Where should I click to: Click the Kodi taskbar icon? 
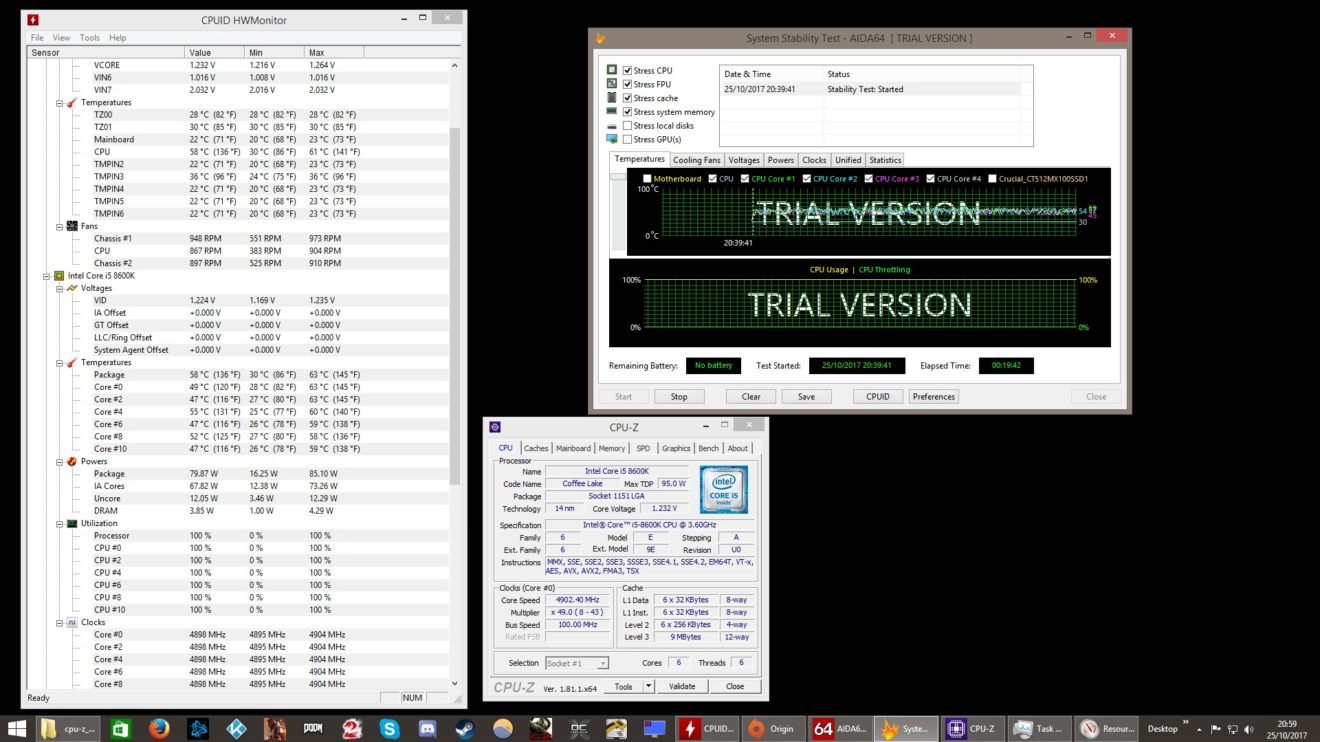(x=237, y=728)
